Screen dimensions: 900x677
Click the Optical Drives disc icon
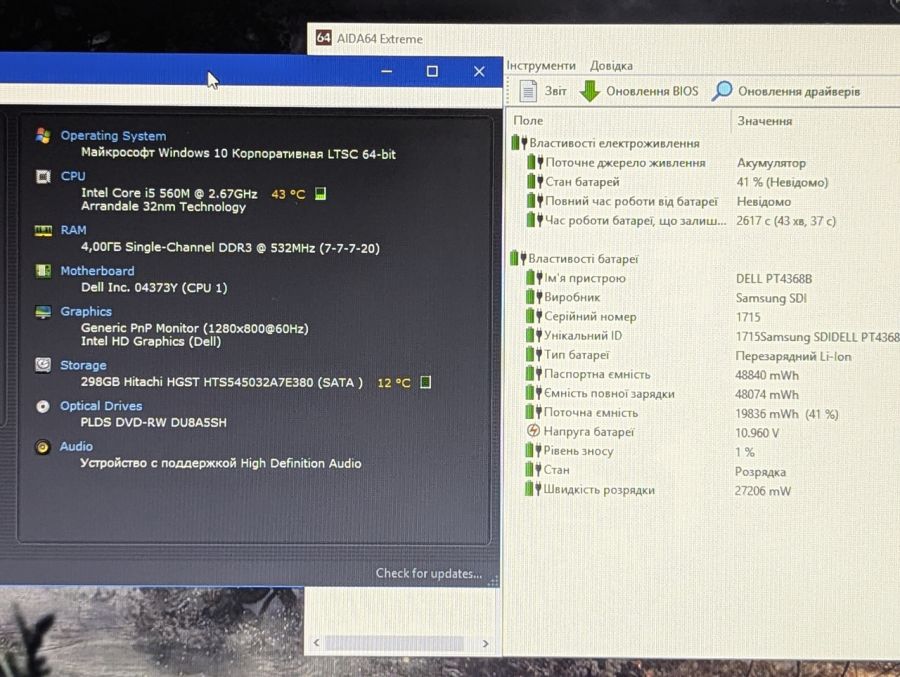point(42,407)
